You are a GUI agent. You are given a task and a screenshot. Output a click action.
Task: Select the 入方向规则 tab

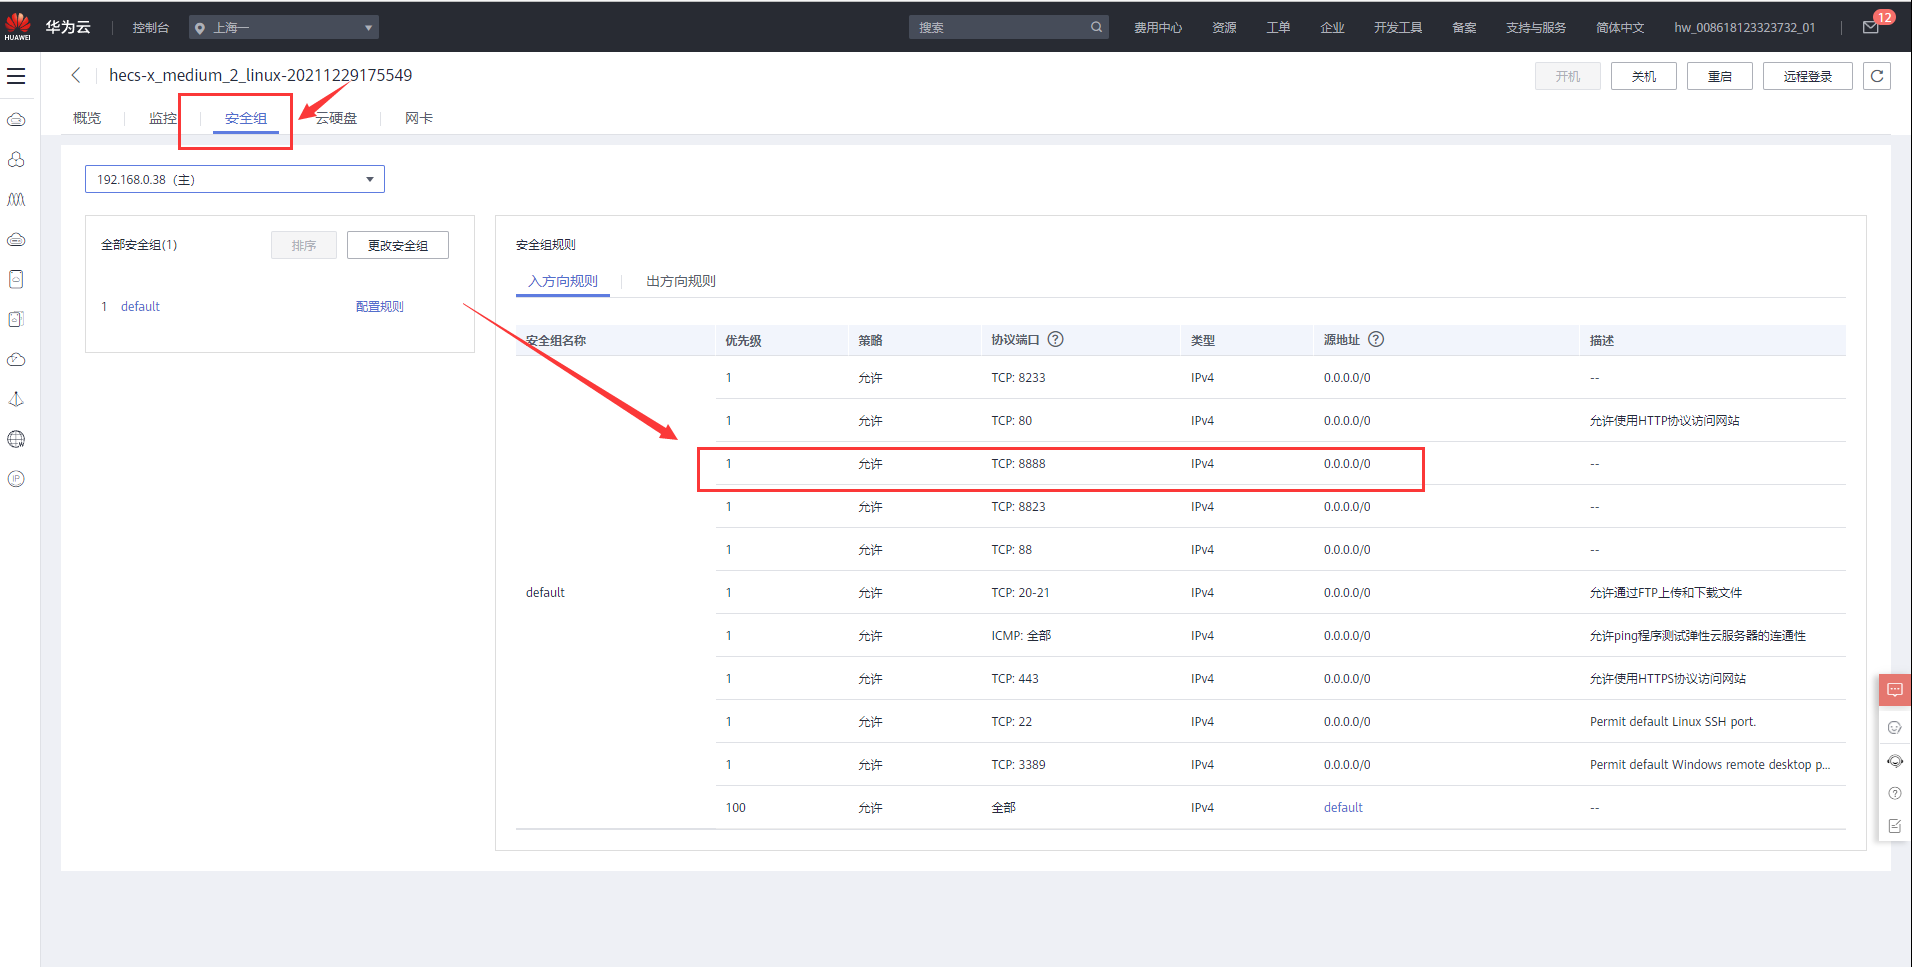point(563,281)
